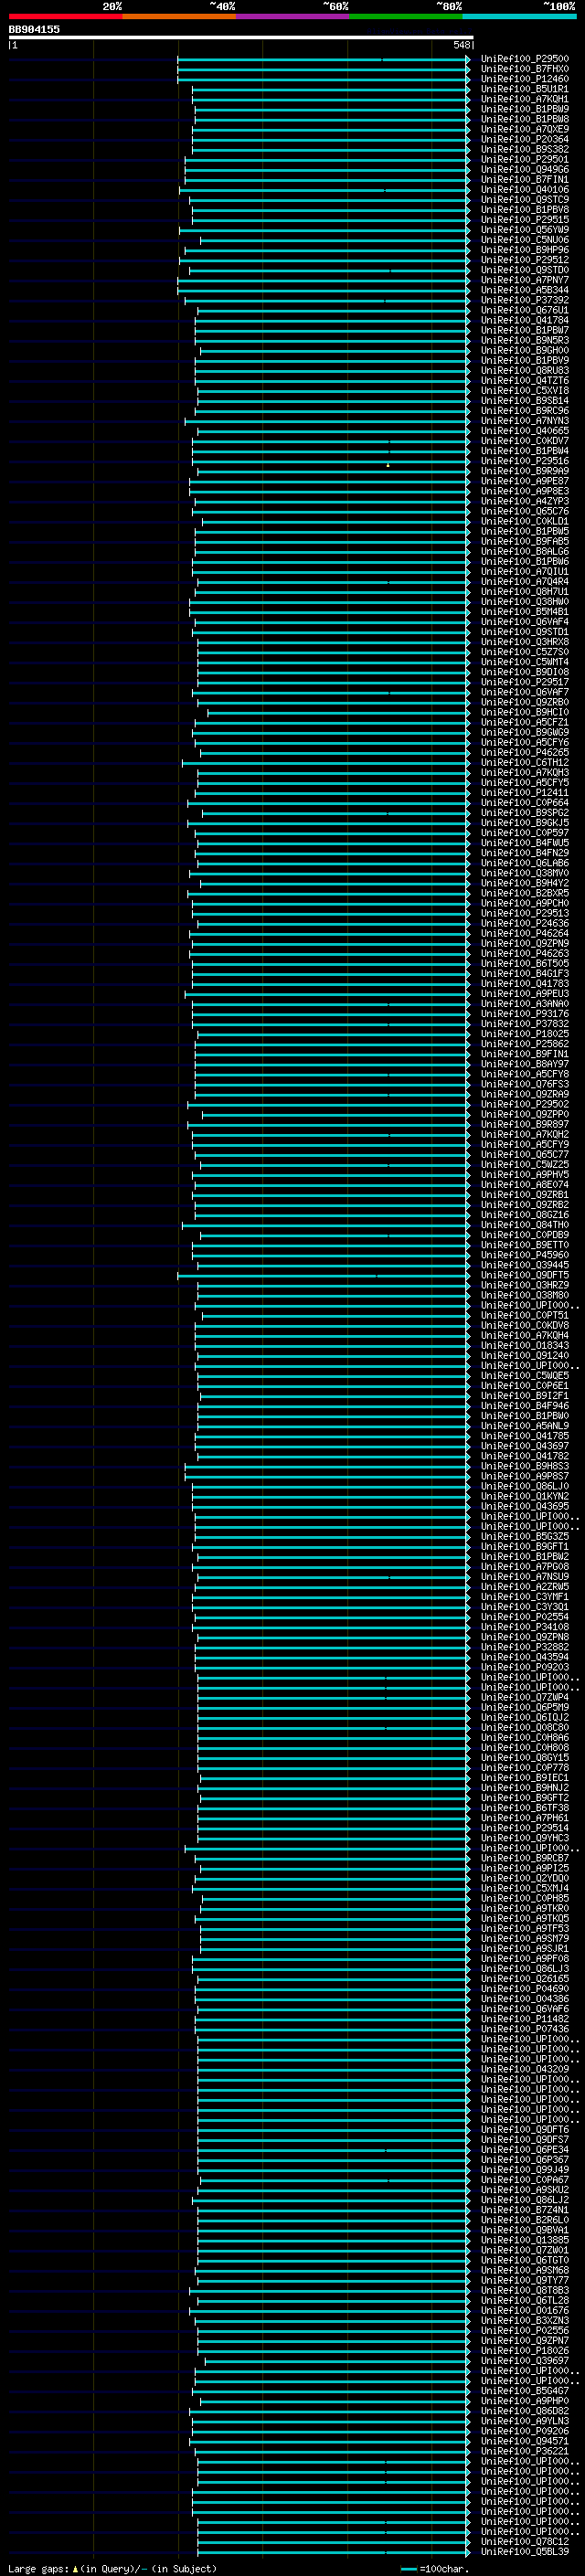Select hit UniRef100_B7FHX0
585x2576 pixels.
(x=524, y=69)
